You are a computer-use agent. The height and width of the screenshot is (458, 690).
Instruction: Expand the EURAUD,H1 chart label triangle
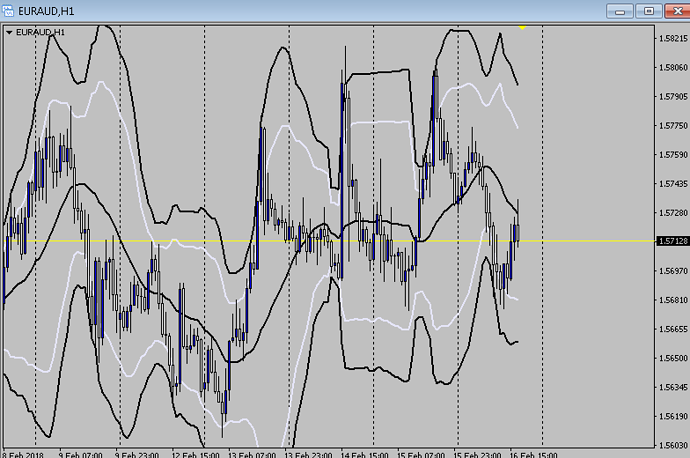[9, 33]
